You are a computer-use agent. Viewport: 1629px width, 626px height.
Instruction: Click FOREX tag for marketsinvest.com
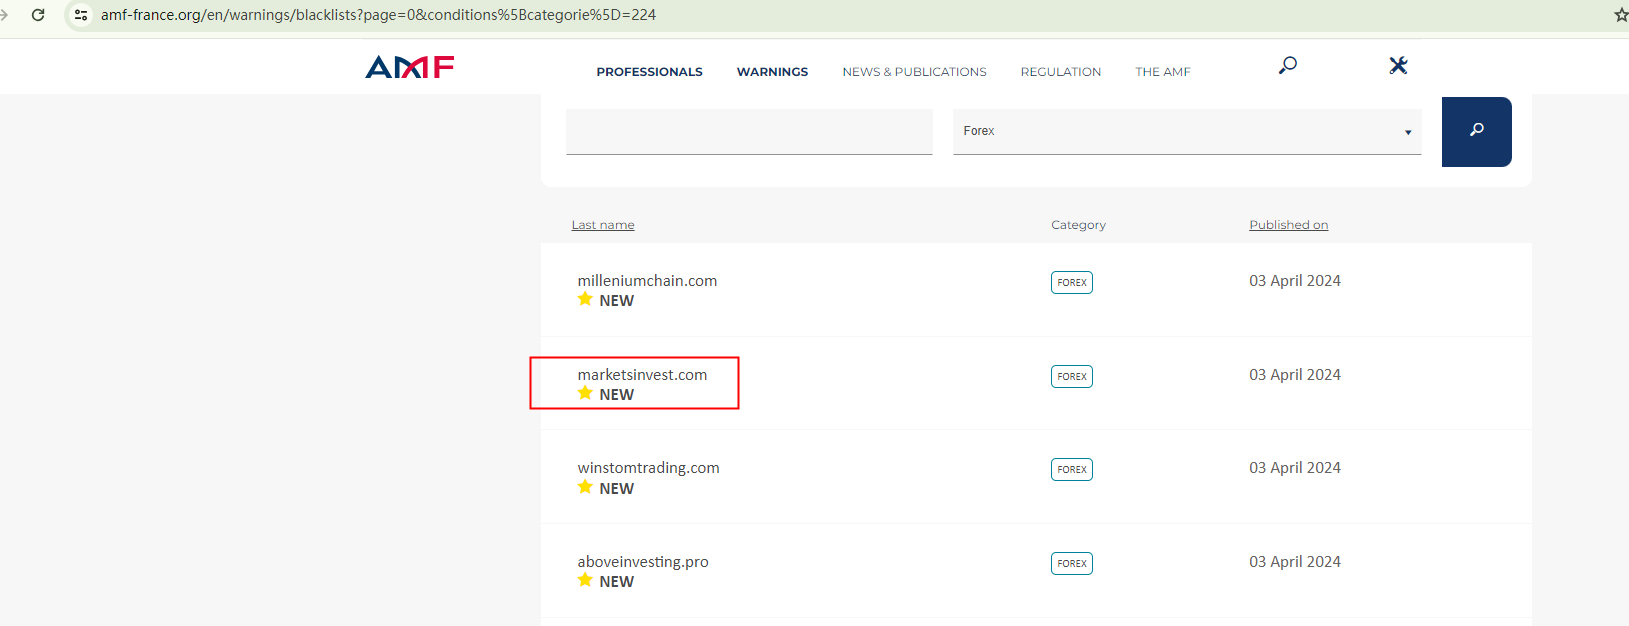(x=1072, y=376)
